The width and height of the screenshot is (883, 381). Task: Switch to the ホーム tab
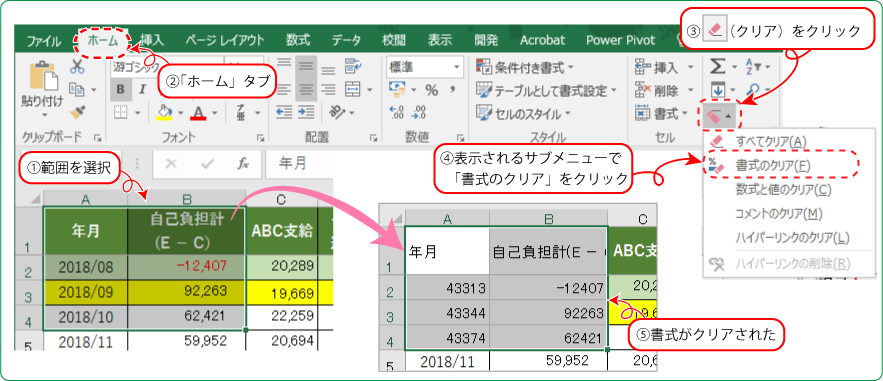pos(102,40)
